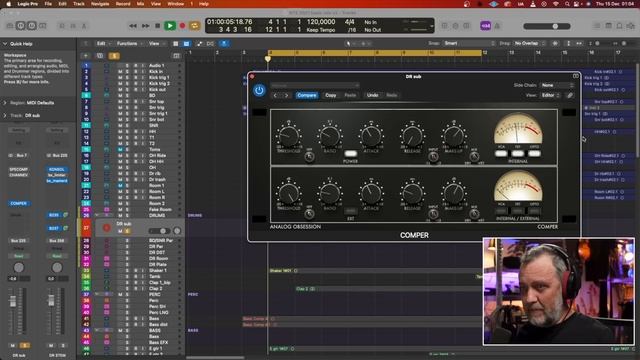Screen dimensions: 640x360
Task: Click the Wi-Fi icon in menu bar
Action: coord(556,4)
